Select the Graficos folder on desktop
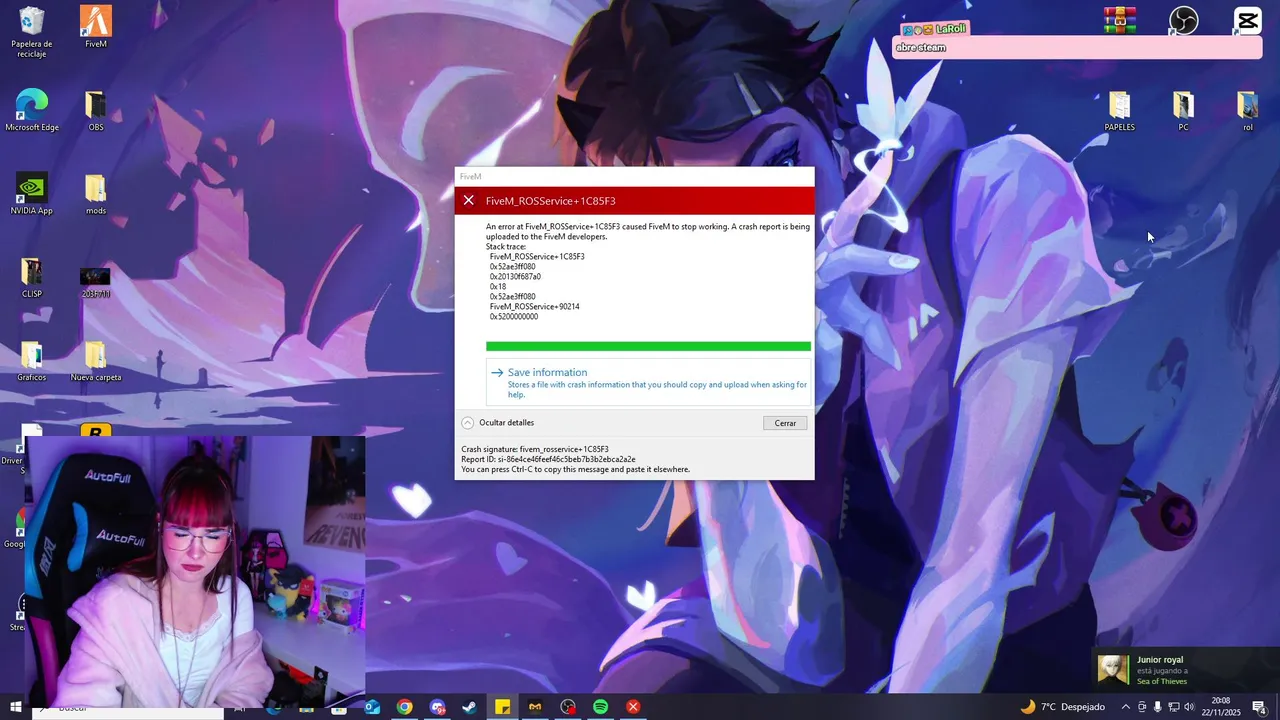This screenshot has height=720, width=1280. pos(31,361)
